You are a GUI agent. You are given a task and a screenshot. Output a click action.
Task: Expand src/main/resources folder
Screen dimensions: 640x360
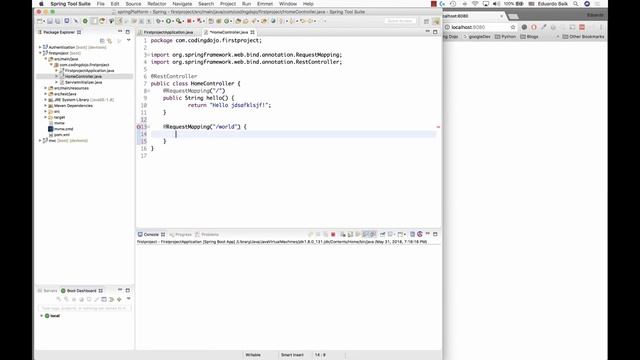46,88
